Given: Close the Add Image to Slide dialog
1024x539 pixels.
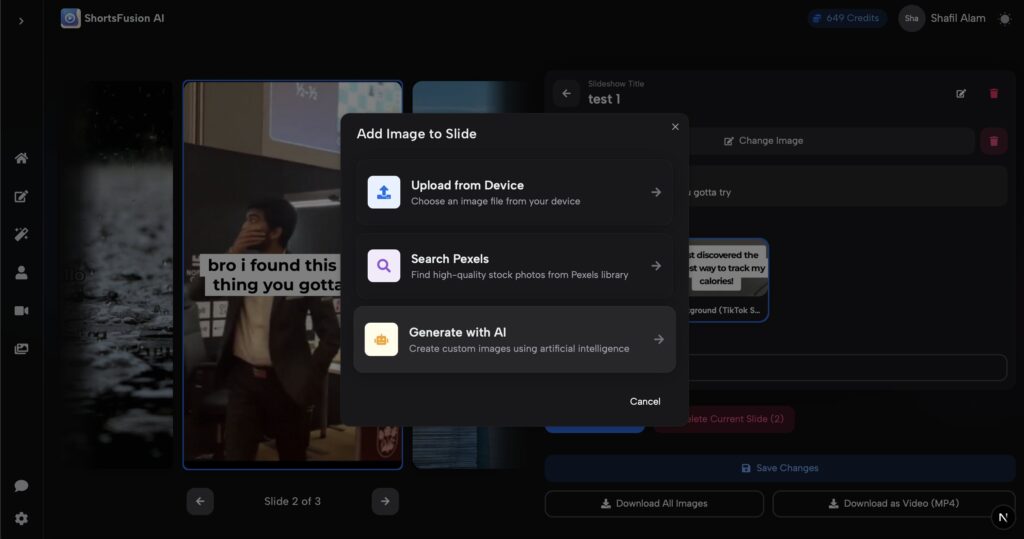Looking at the screenshot, I should point(675,127).
